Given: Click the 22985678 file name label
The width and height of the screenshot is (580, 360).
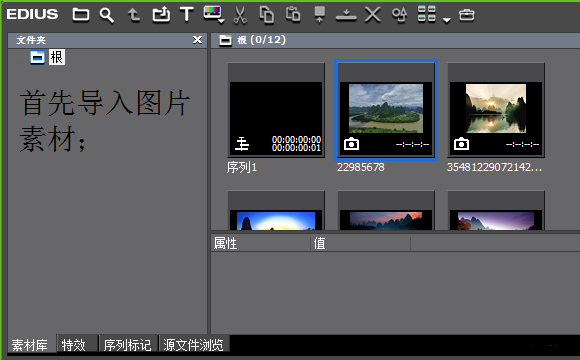Looking at the screenshot, I should point(361,167).
